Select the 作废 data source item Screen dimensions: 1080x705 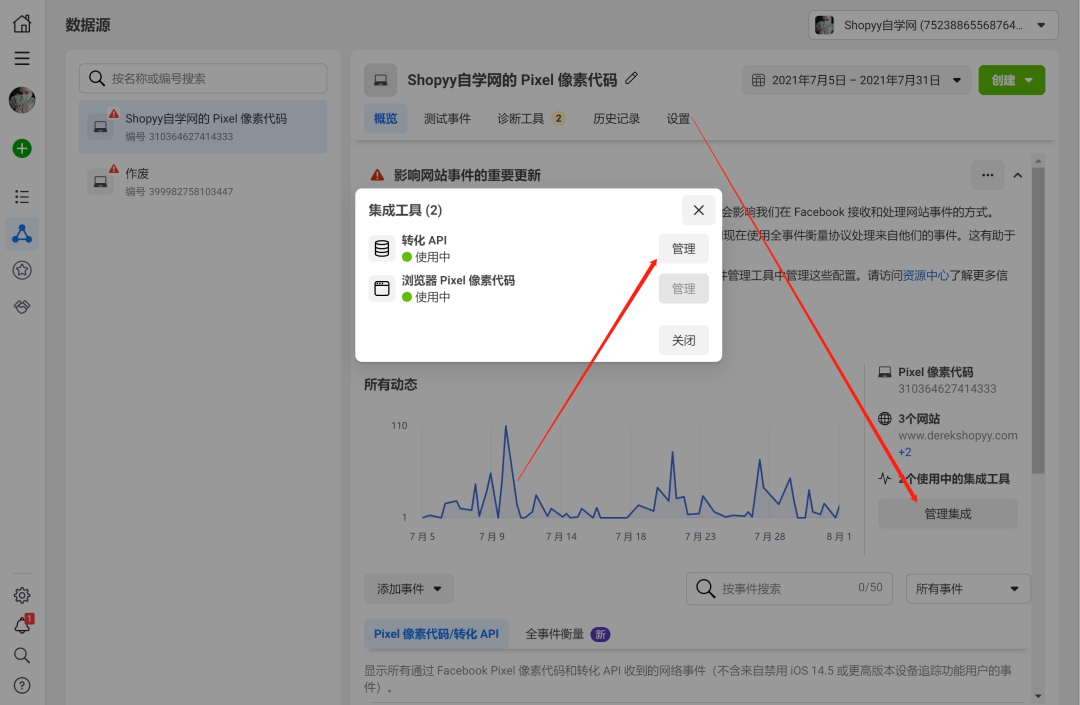(203, 182)
